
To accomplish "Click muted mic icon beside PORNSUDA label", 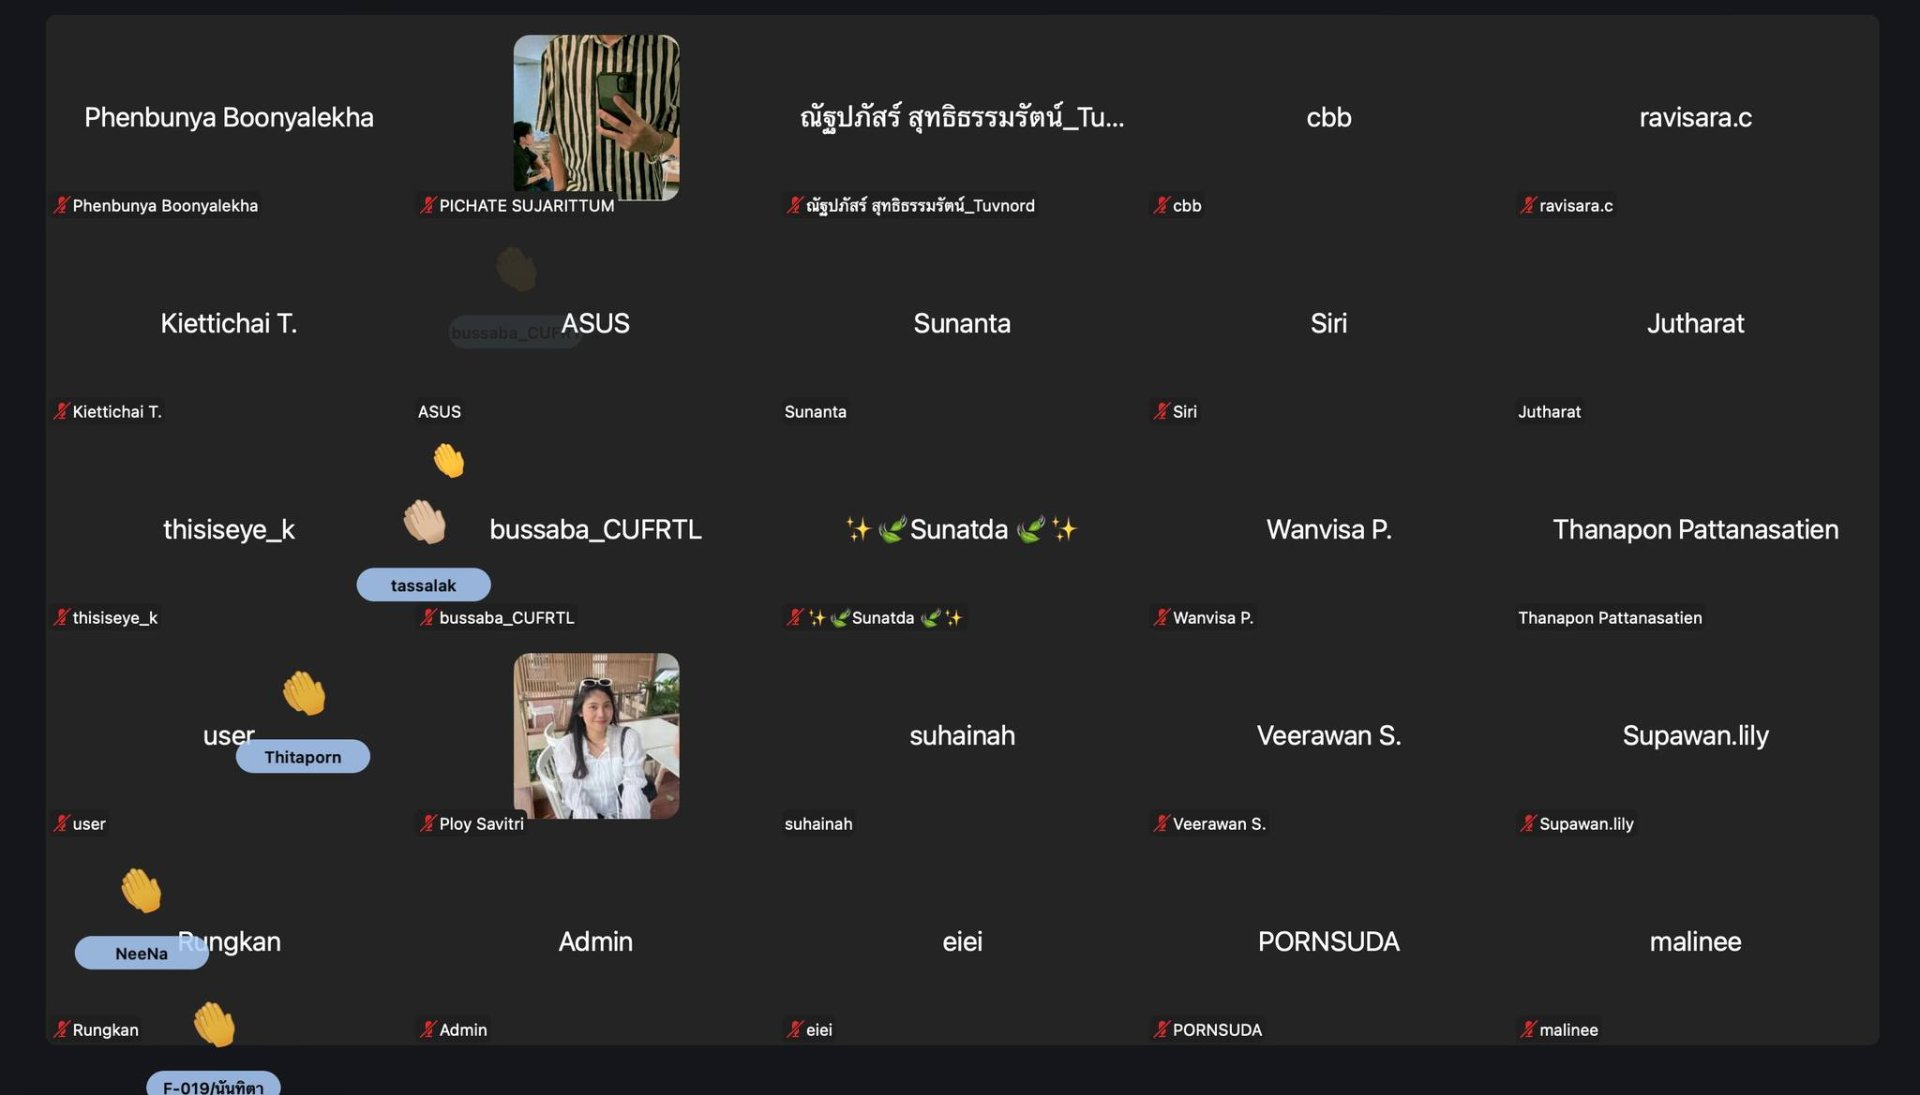I will (1161, 1029).
